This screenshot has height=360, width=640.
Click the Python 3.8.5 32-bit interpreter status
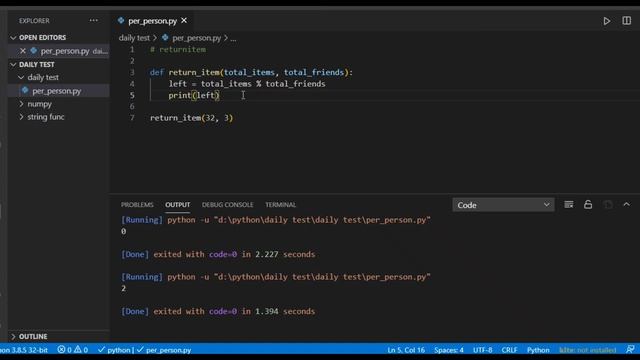24,350
